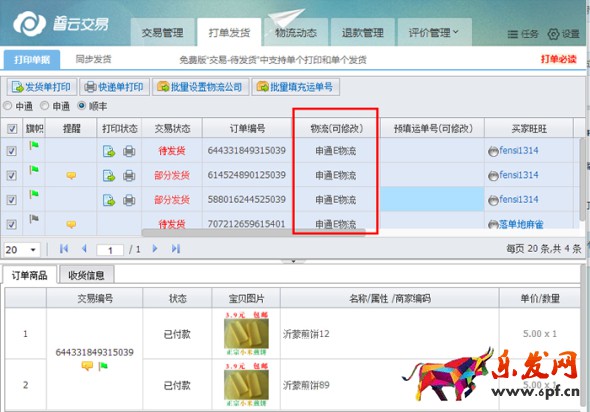Click the green flag in first order row

34,145
